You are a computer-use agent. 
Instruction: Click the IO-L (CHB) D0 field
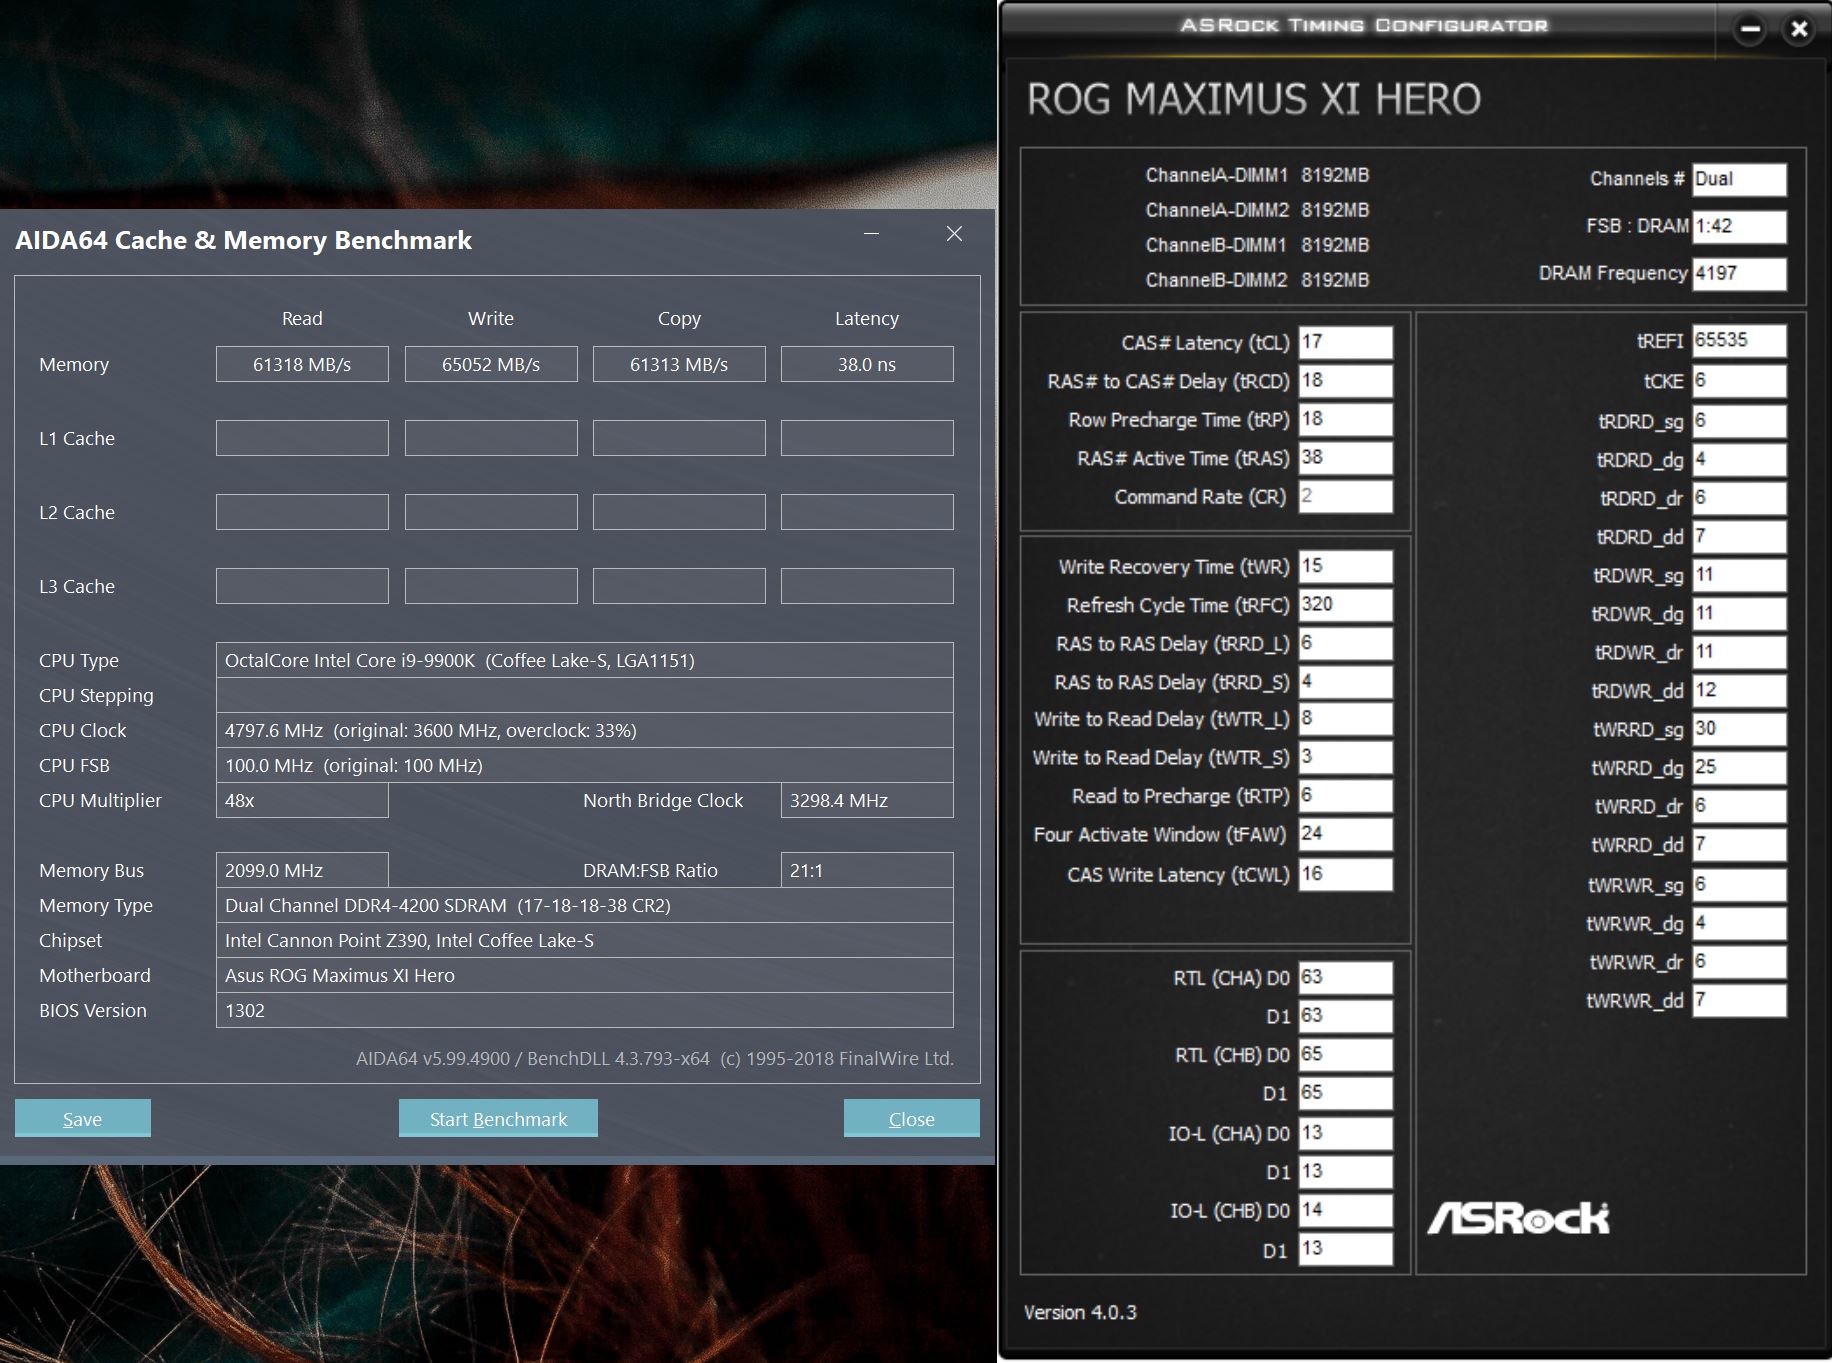(1345, 1210)
